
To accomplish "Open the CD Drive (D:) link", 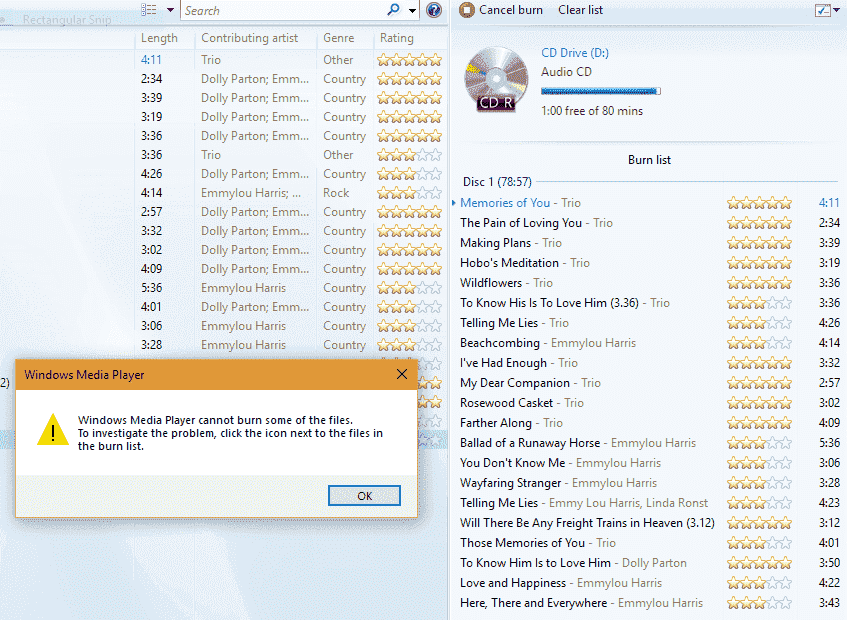I will 575,53.
